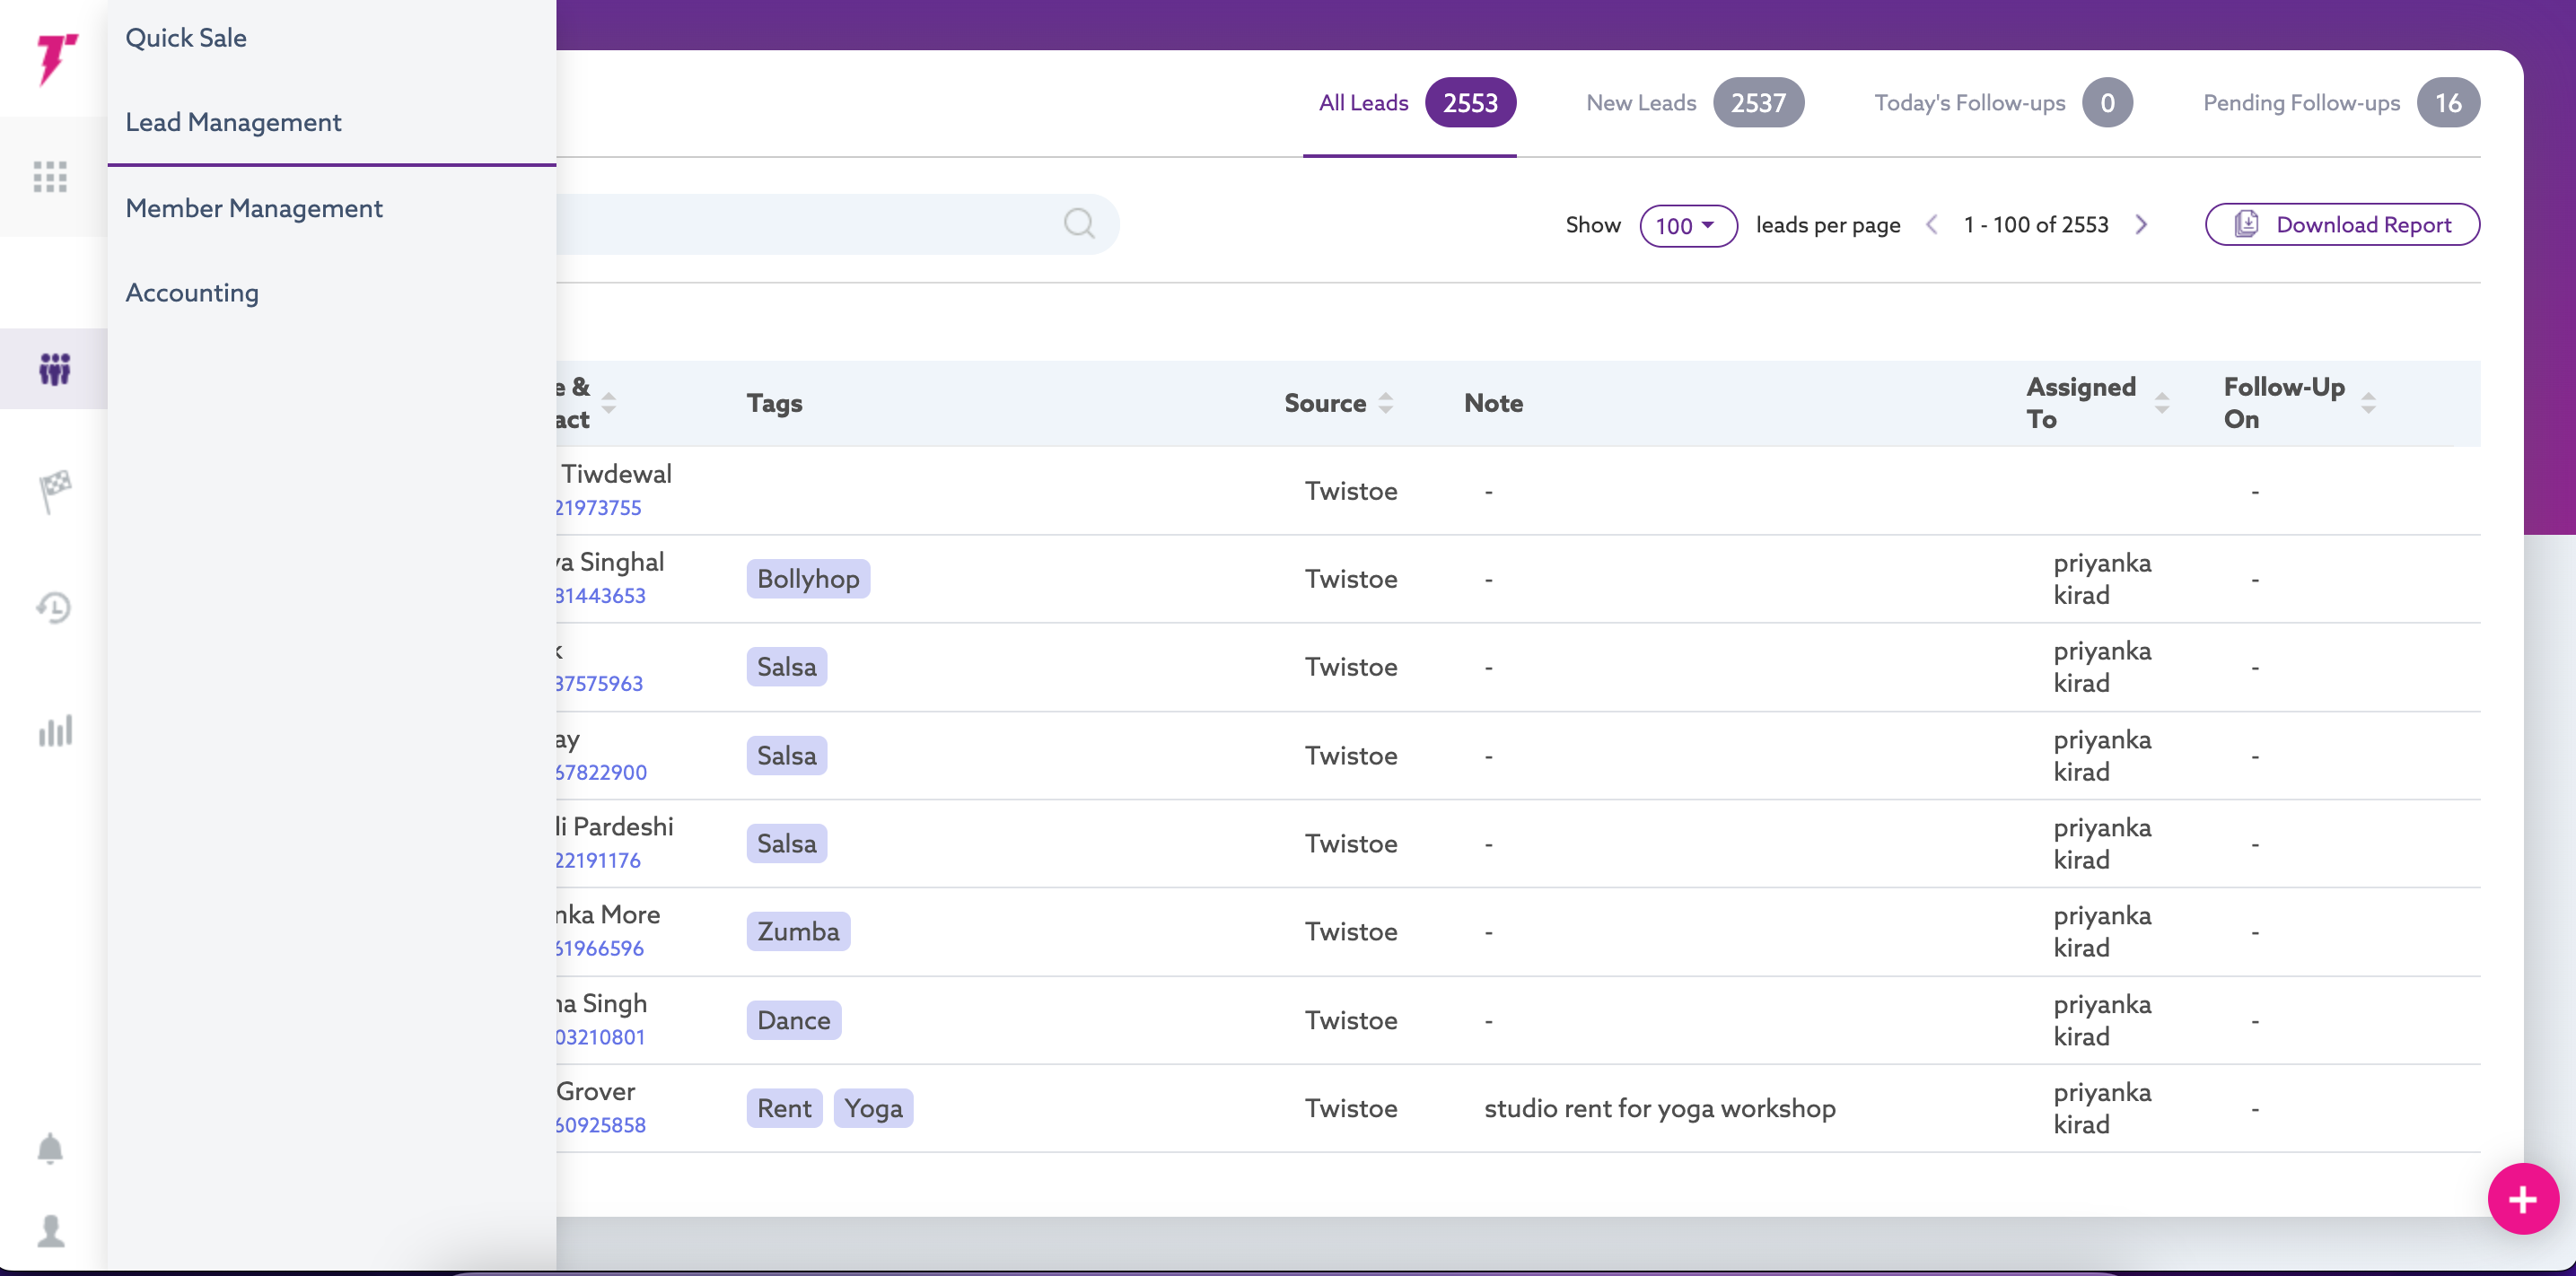The width and height of the screenshot is (2576, 1276).
Task: Sort by Name & Contact column
Action: tap(608, 403)
